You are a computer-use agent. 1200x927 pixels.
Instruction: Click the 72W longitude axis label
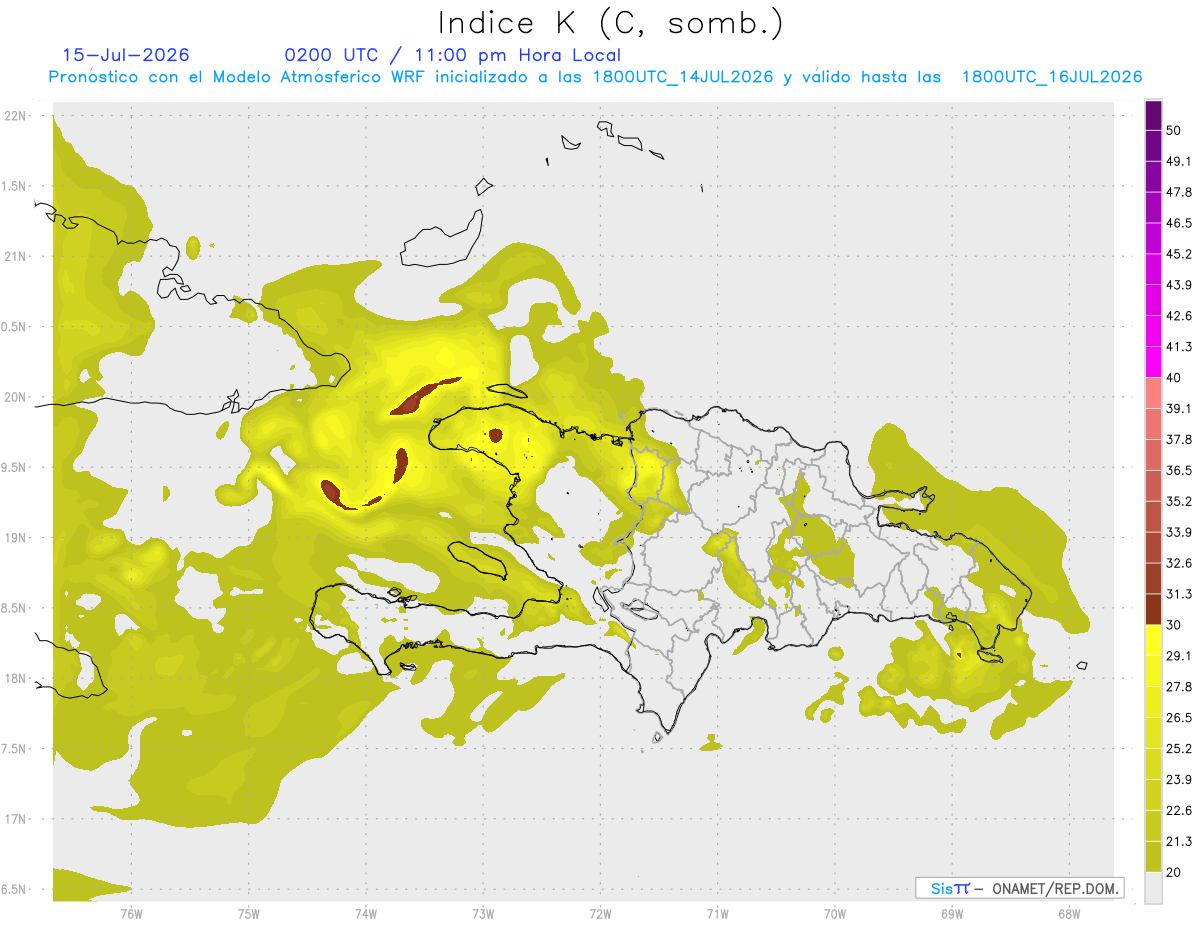coord(600,913)
